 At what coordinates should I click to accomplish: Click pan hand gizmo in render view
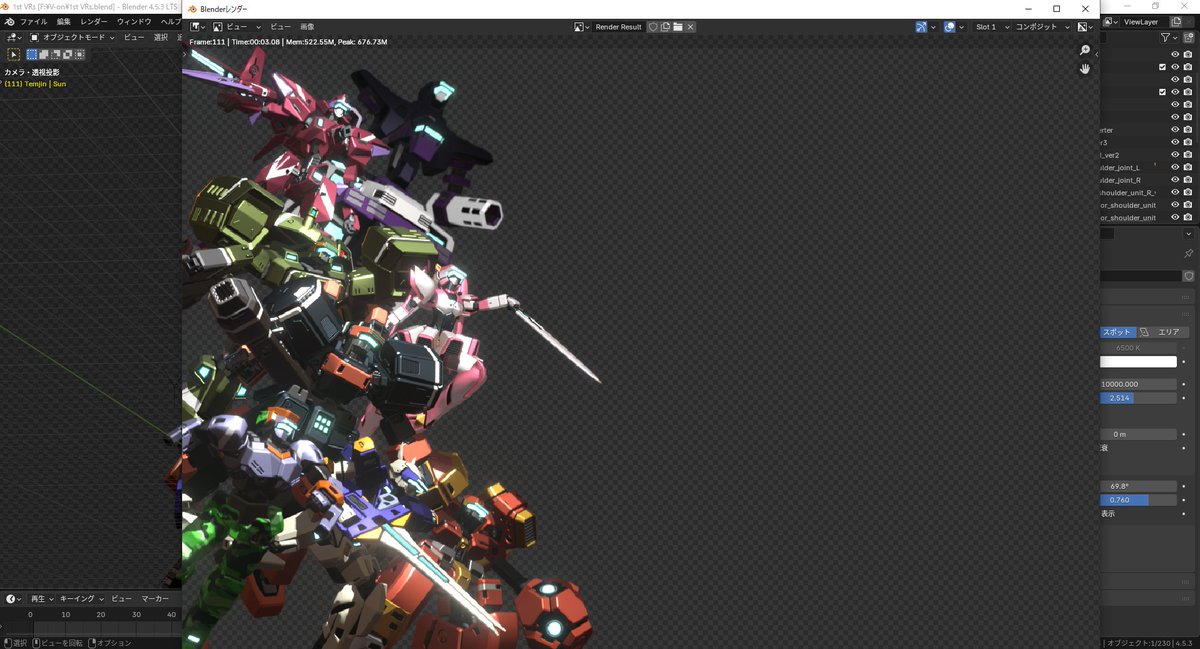(1085, 68)
